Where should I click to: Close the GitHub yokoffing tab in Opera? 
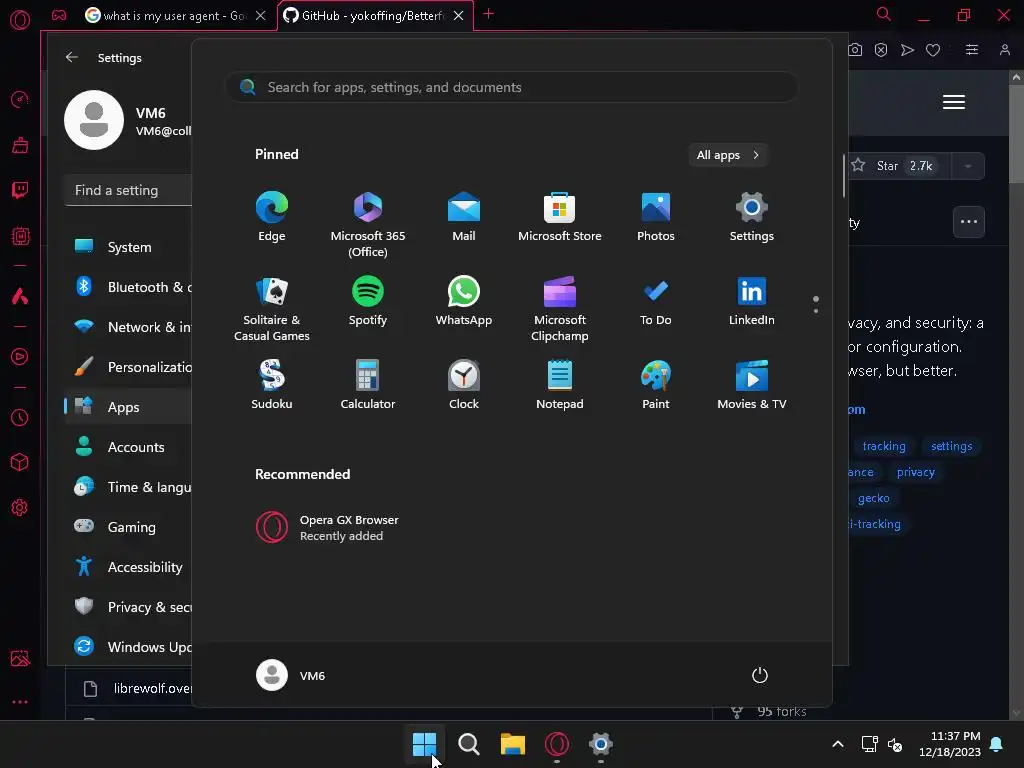[x=458, y=16]
